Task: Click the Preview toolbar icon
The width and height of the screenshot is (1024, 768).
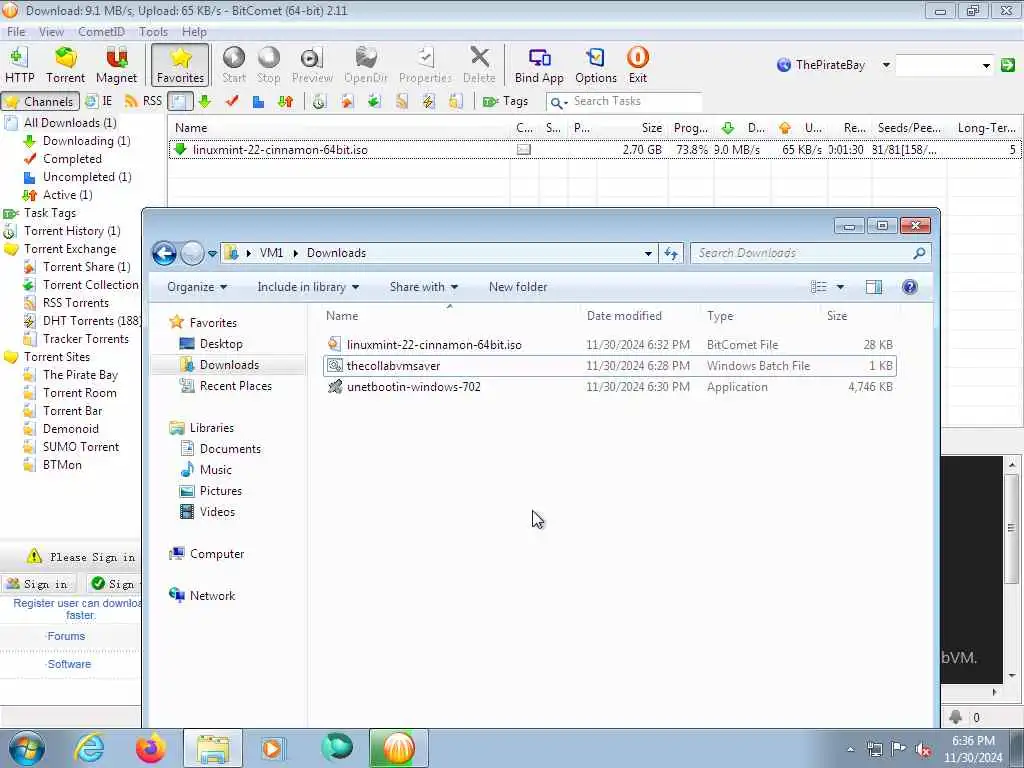Action: (312, 65)
